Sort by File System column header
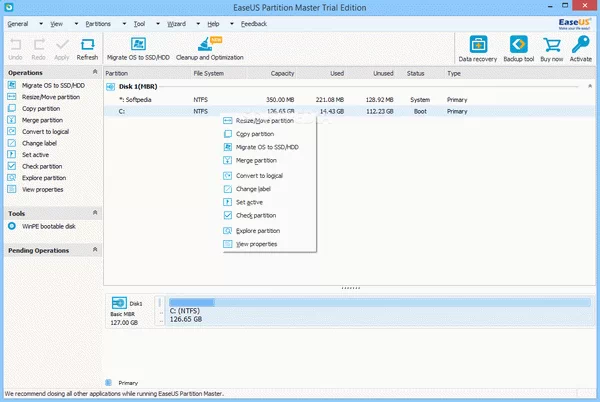Image resolution: width=600 pixels, height=402 pixels. (218, 73)
